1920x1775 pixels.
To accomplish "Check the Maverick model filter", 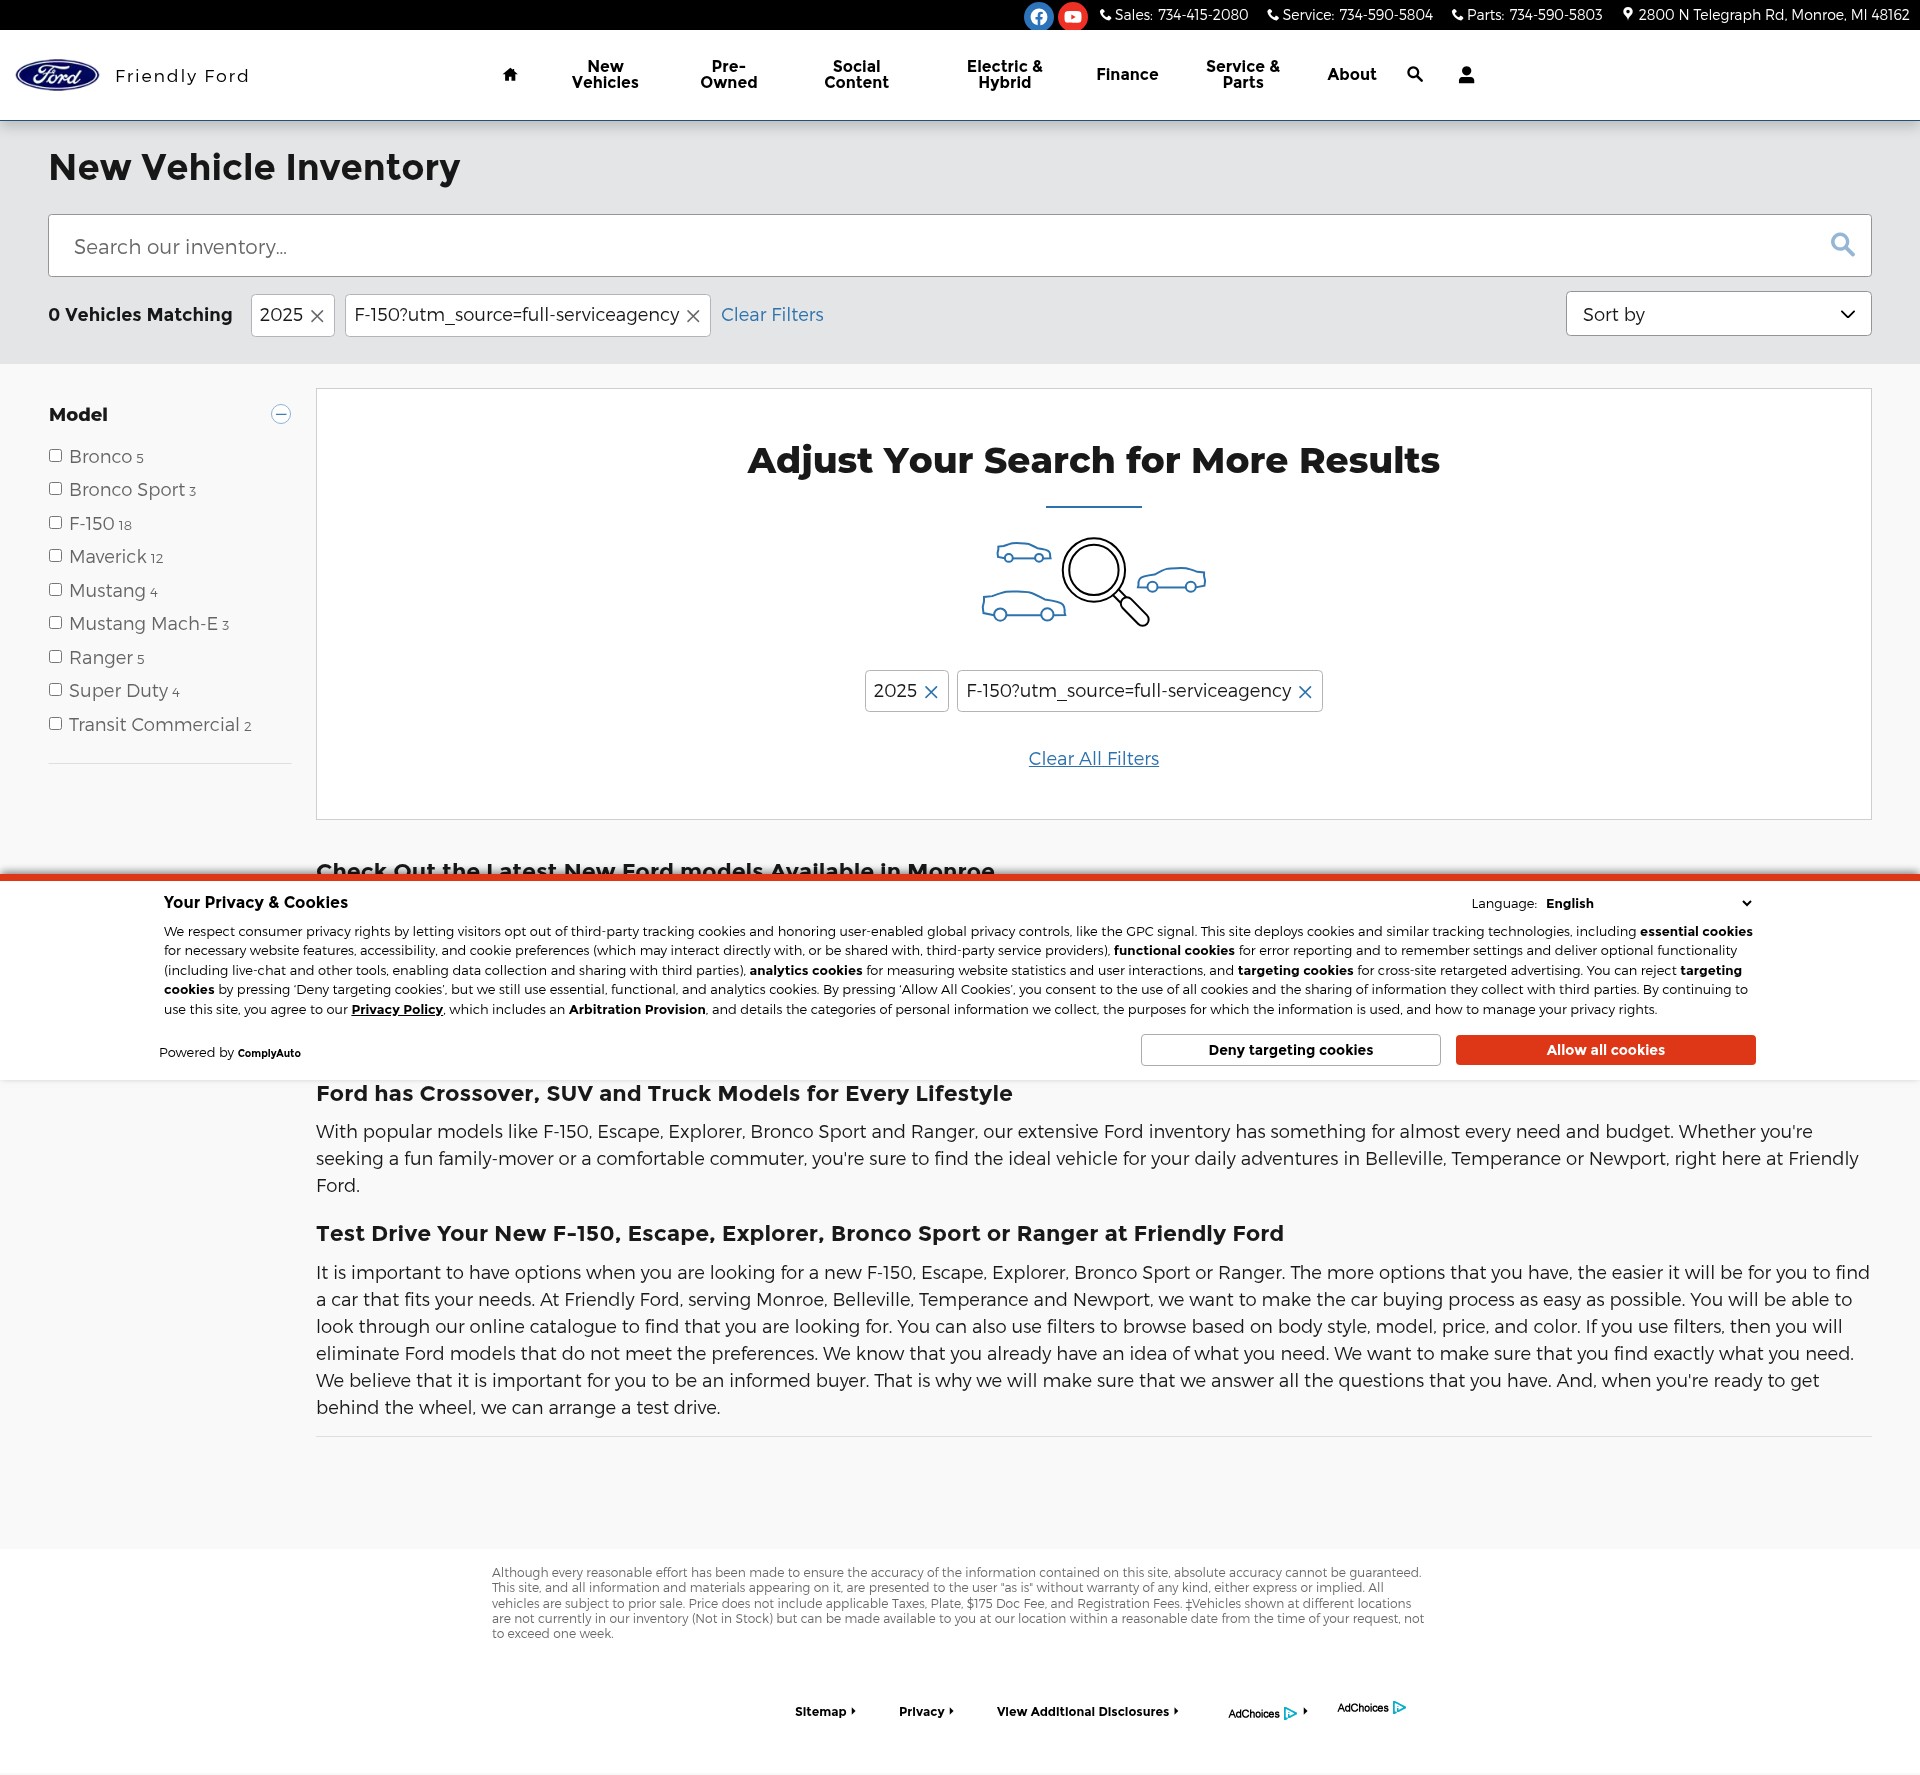I will click(56, 556).
